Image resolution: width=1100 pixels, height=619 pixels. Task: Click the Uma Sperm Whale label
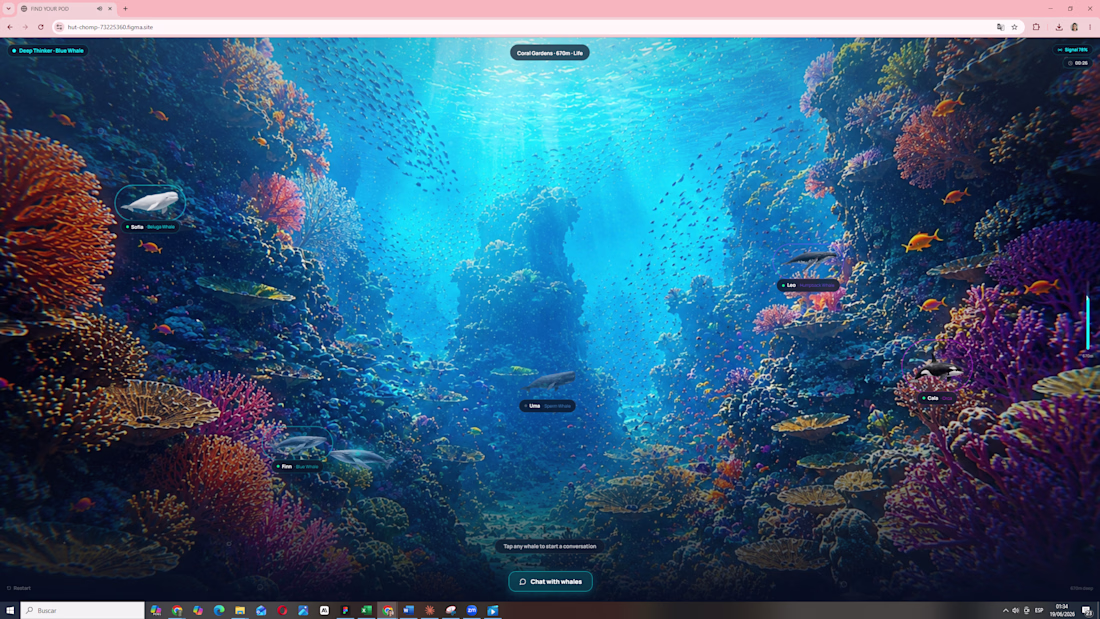pyautogui.click(x=547, y=406)
